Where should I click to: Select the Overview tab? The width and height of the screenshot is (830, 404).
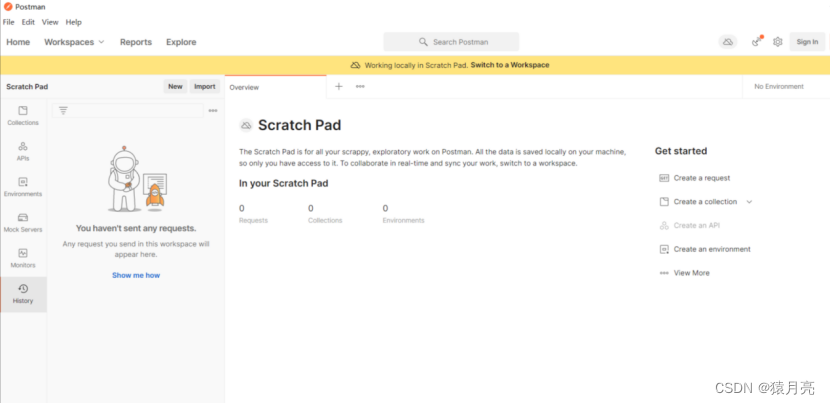point(276,87)
